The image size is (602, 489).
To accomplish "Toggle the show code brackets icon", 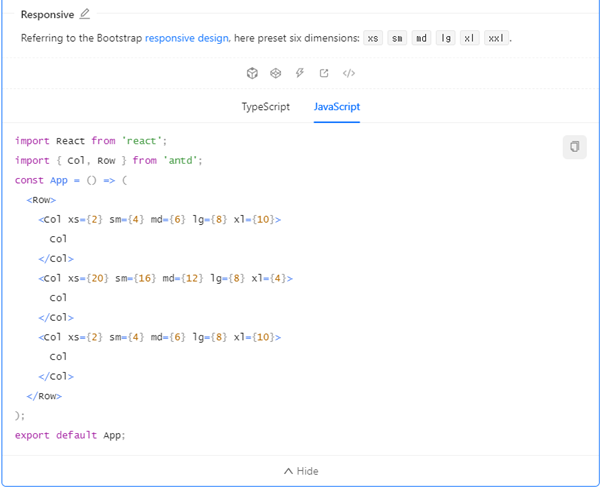I will point(349,73).
